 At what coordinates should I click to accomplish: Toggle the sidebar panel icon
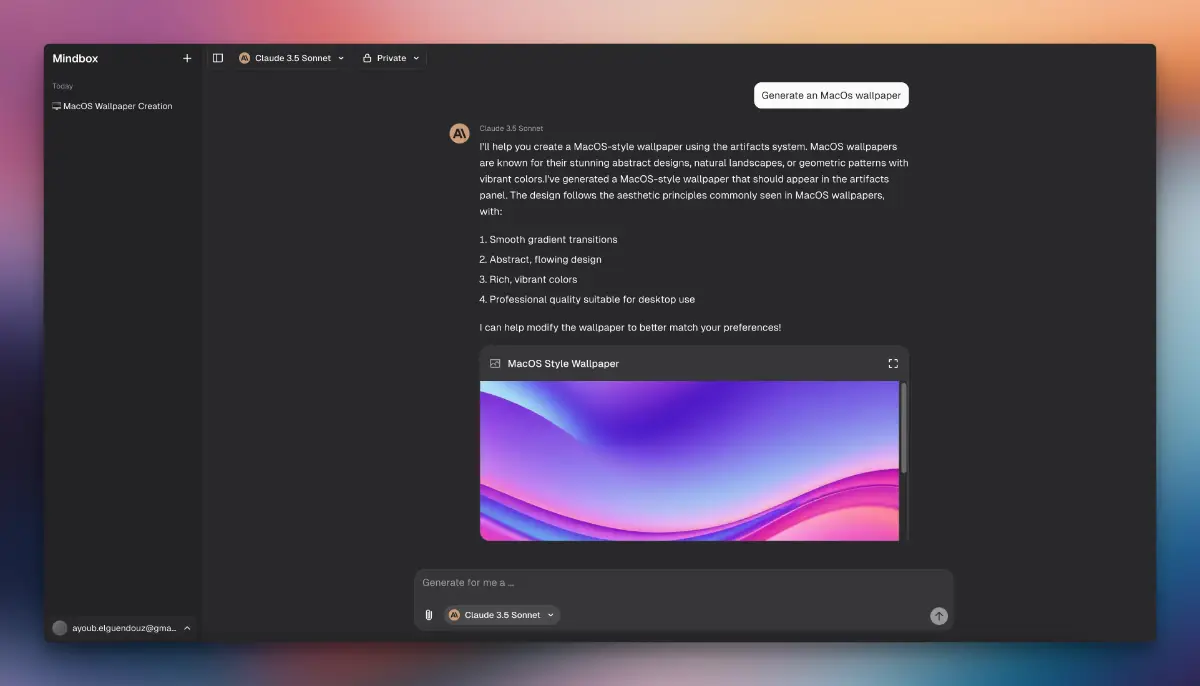tap(218, 59)
